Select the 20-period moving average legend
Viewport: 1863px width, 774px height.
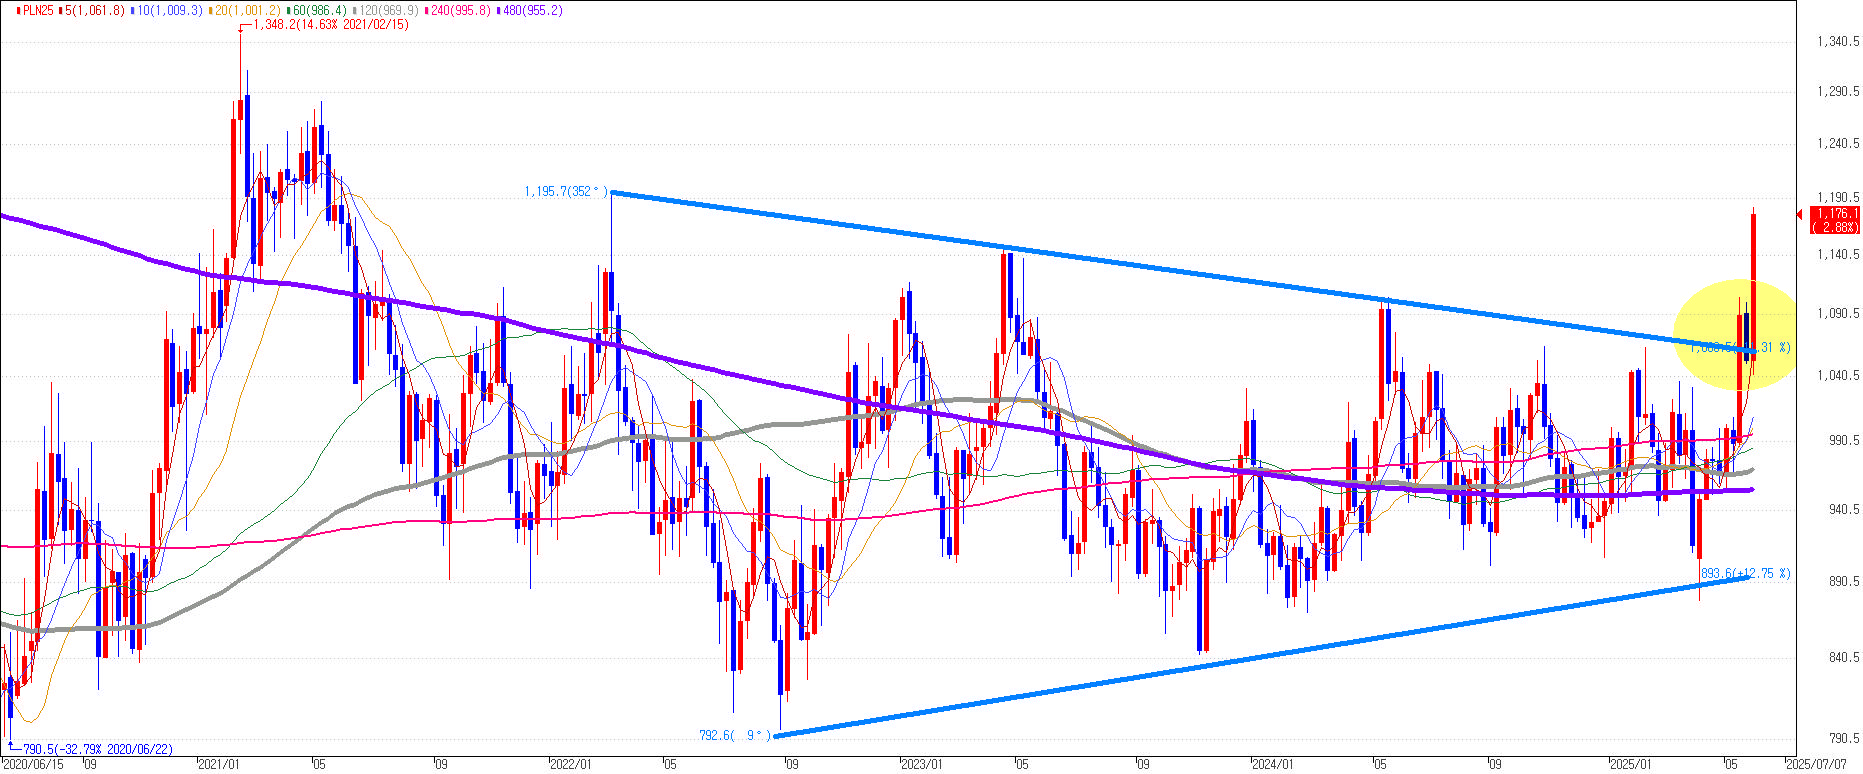coord(245,10)
